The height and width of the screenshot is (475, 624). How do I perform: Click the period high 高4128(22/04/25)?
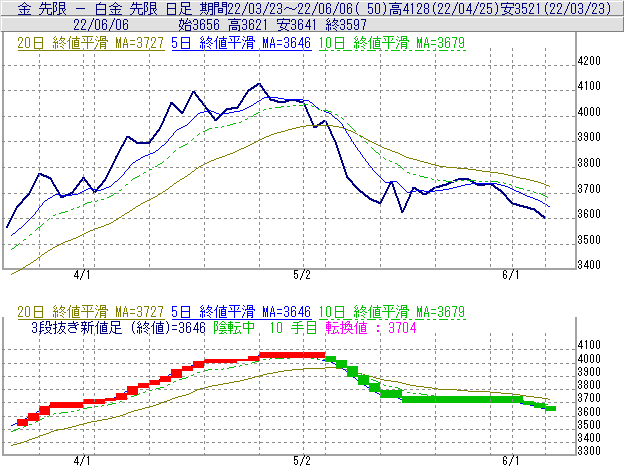(444, 8)
